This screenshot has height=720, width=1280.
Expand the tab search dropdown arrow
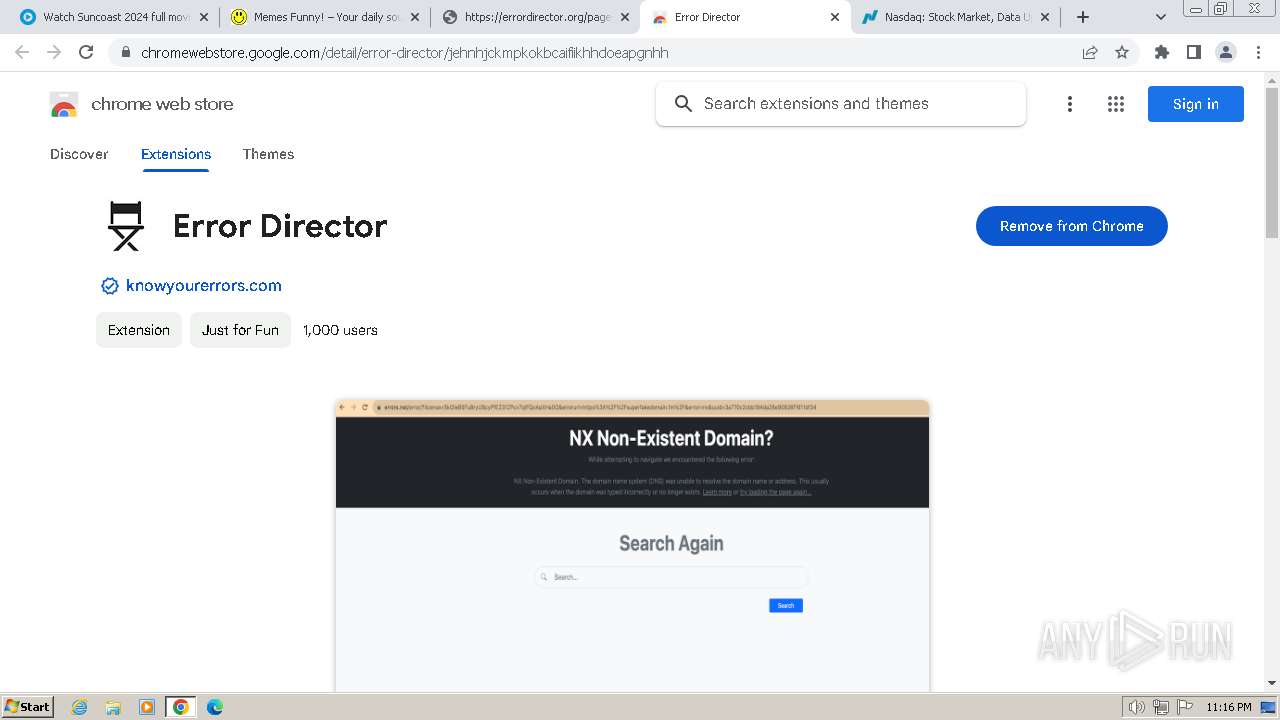pos(1161,17)
